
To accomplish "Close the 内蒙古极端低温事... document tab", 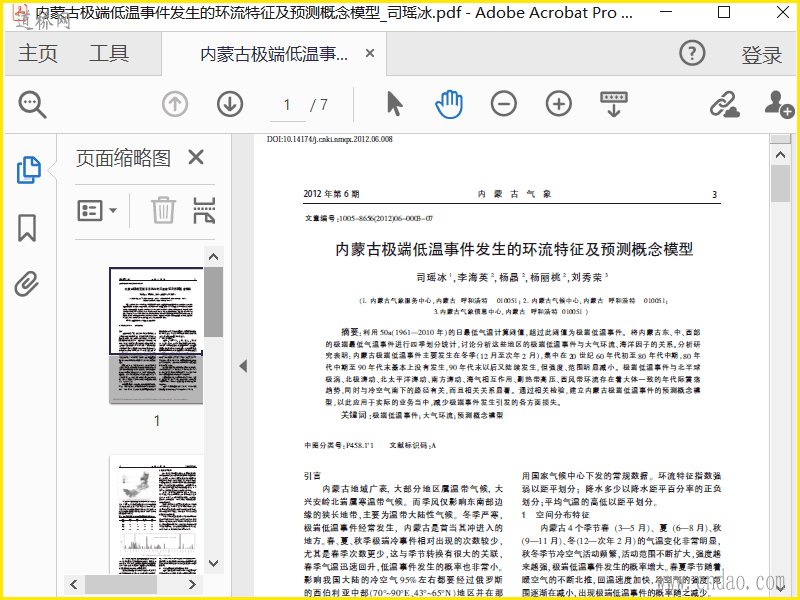I will [370, 53].
